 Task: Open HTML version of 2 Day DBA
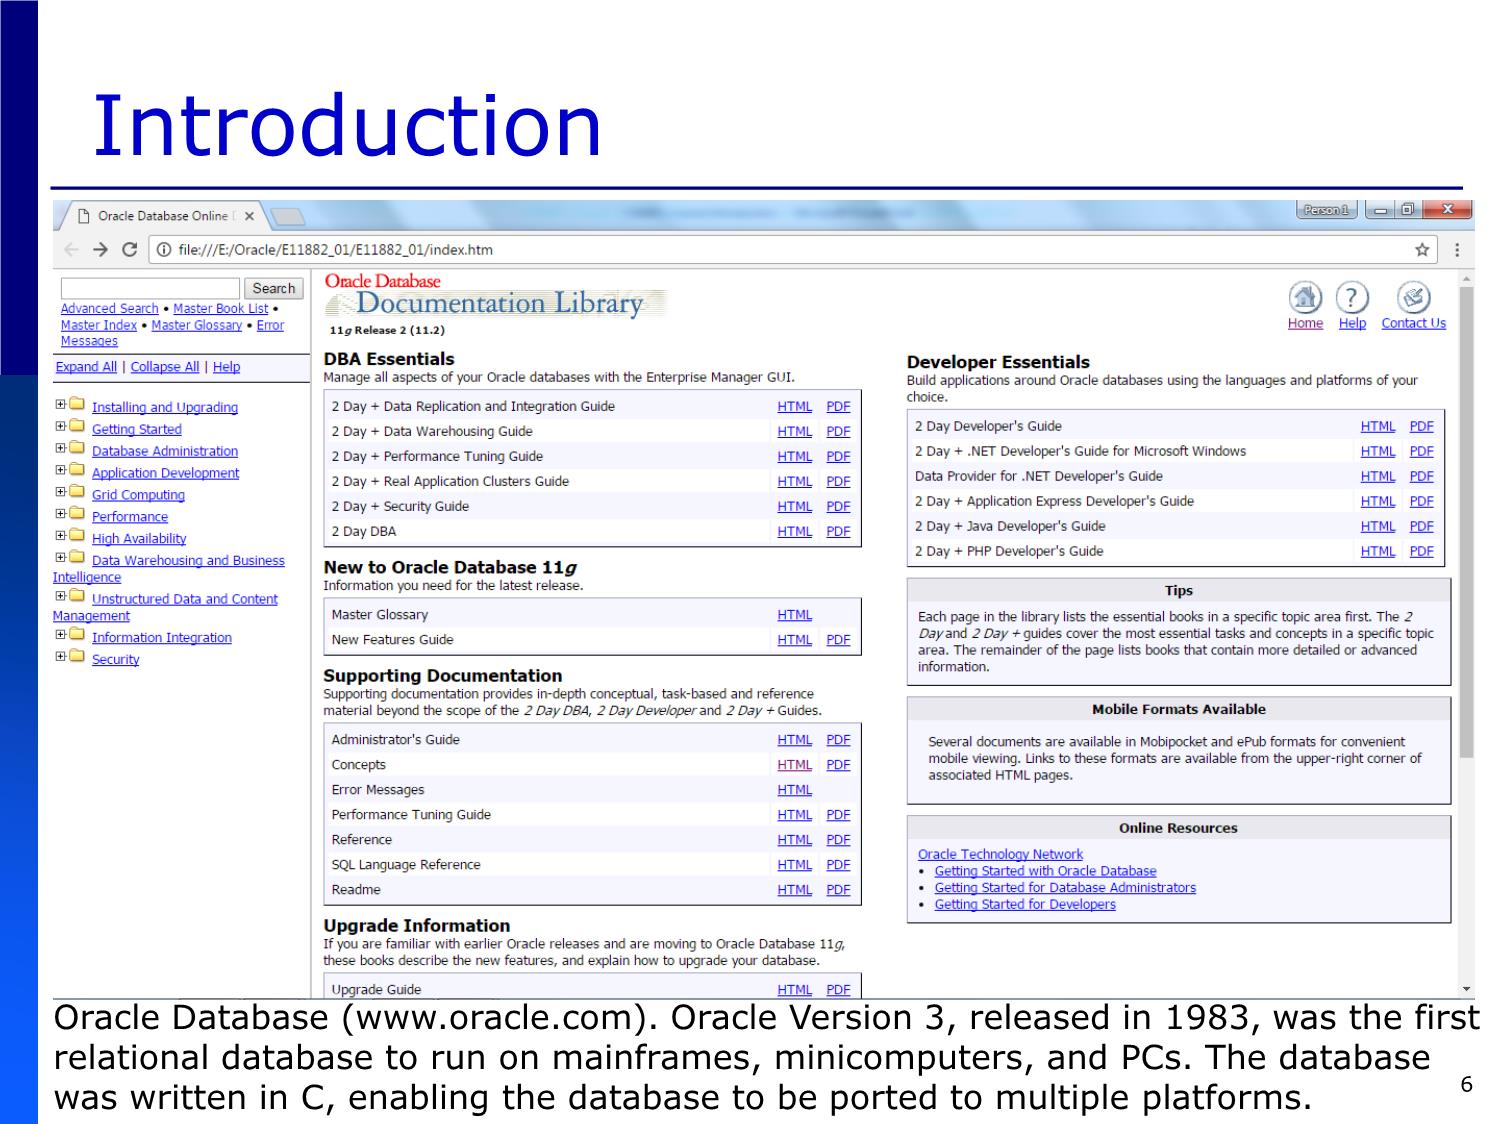coord(795,532)
